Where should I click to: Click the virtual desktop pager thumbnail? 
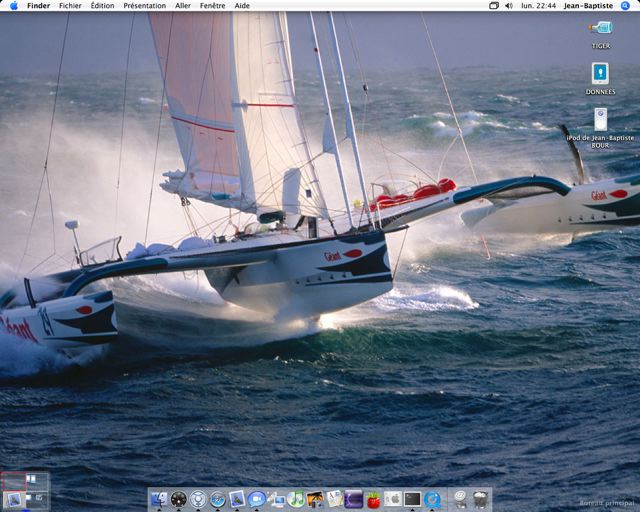pyautogui.click(x=25, y=490)
